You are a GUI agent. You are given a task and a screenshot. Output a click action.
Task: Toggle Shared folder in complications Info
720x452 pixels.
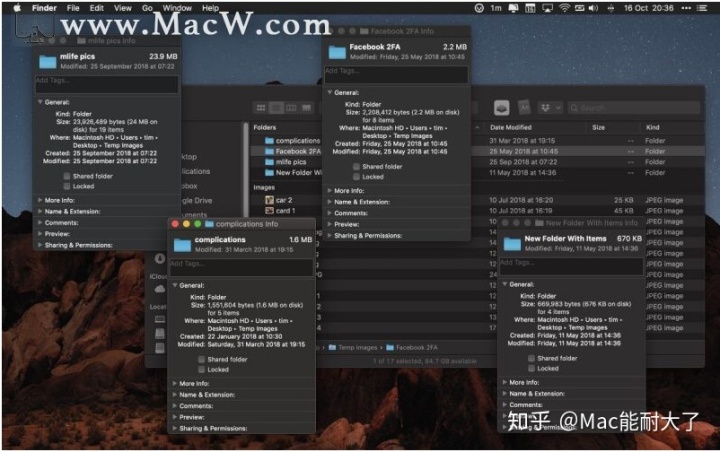[x=202, y=359]
